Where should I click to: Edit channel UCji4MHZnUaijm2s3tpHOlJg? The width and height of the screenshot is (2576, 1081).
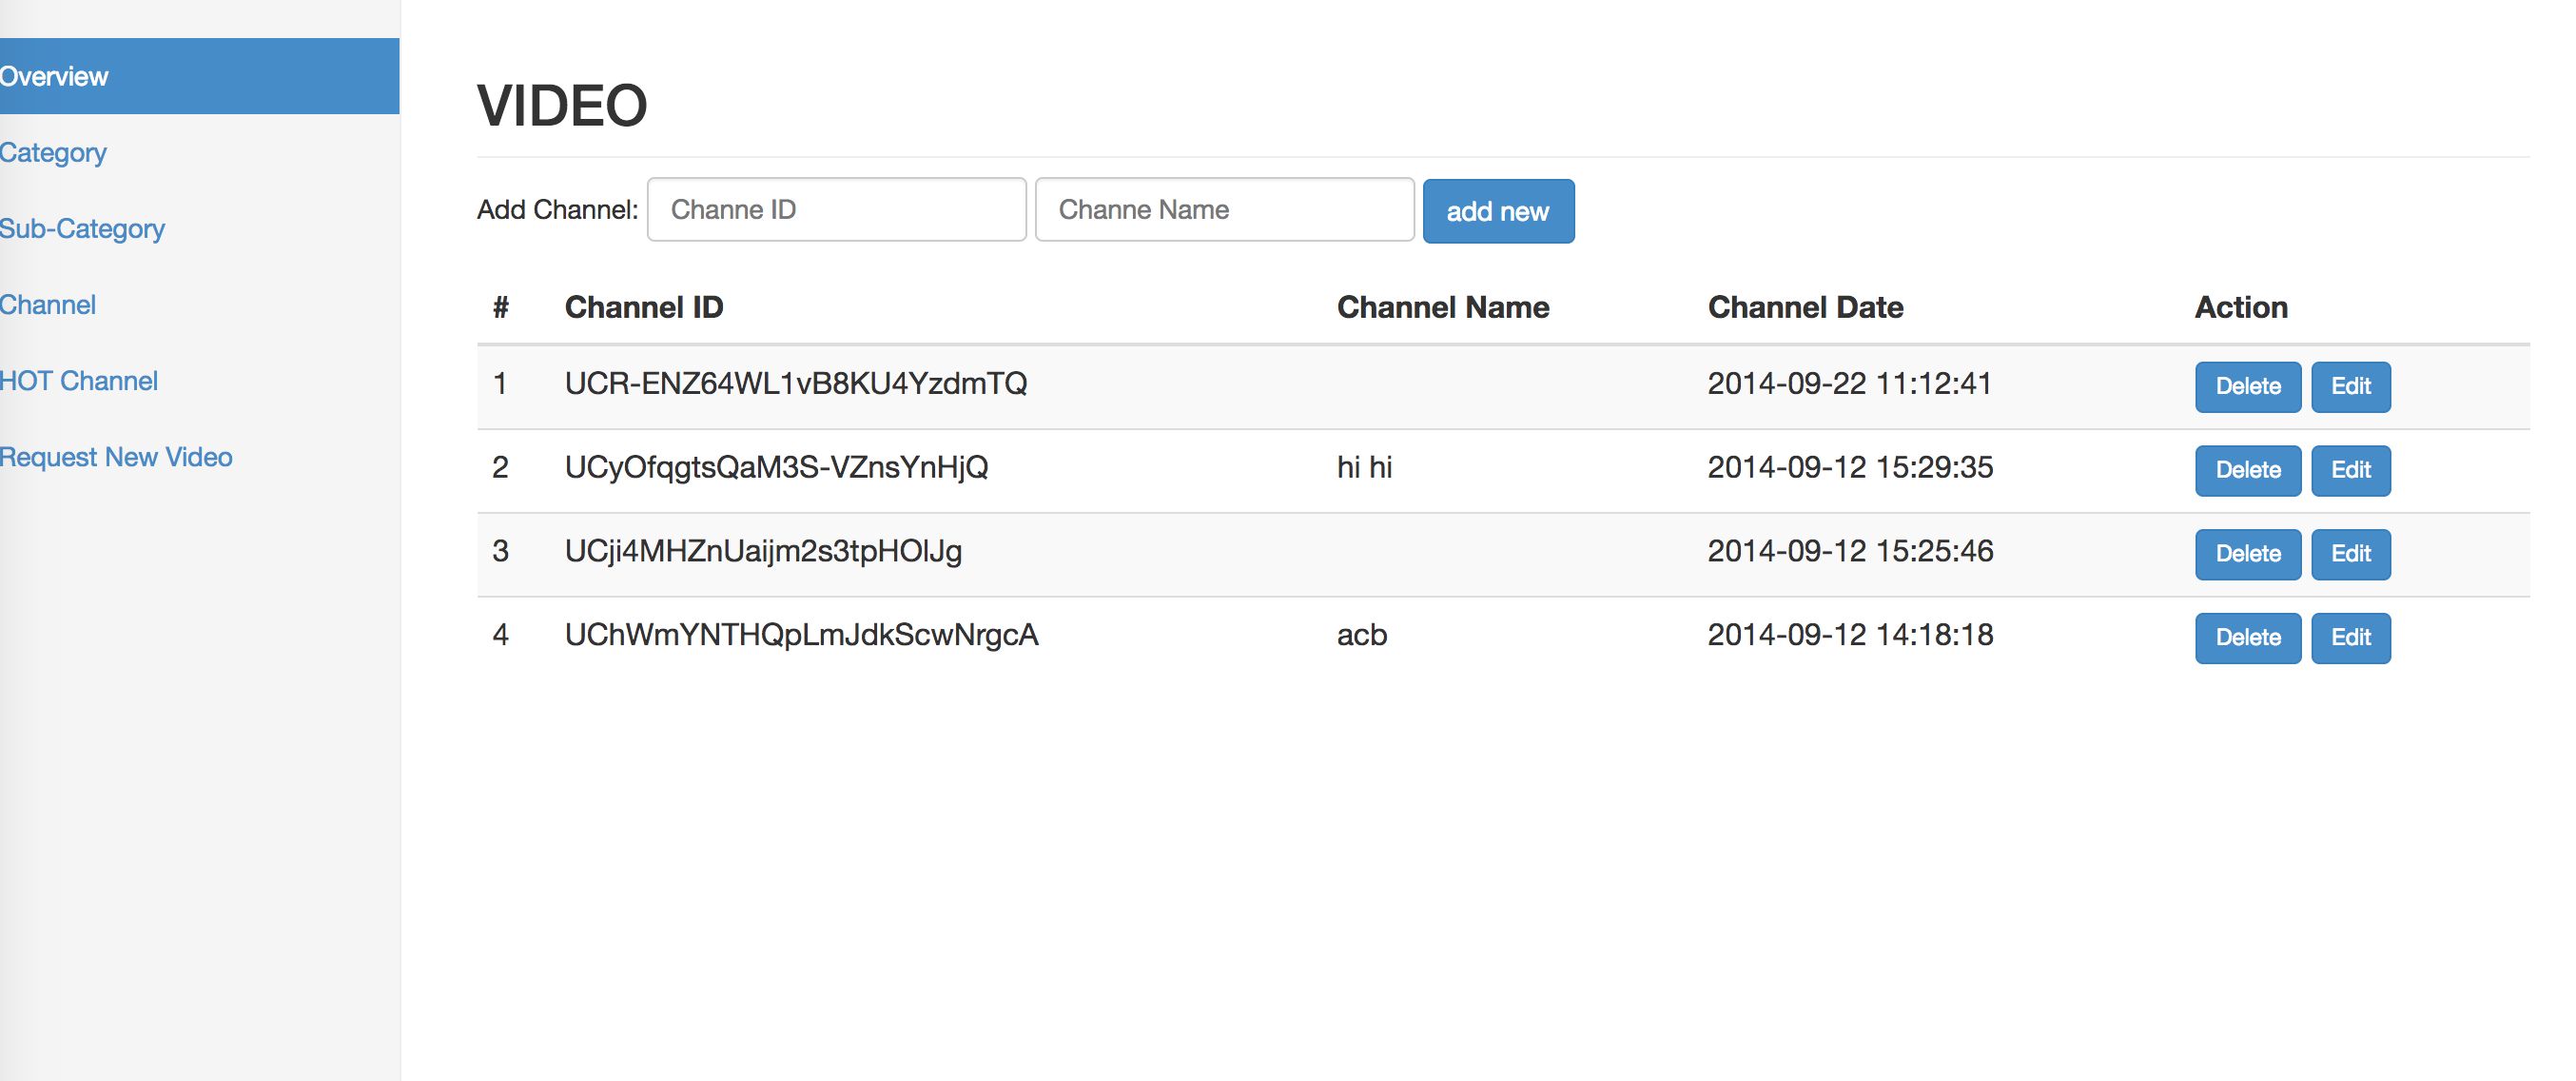tap(2350, 554)
